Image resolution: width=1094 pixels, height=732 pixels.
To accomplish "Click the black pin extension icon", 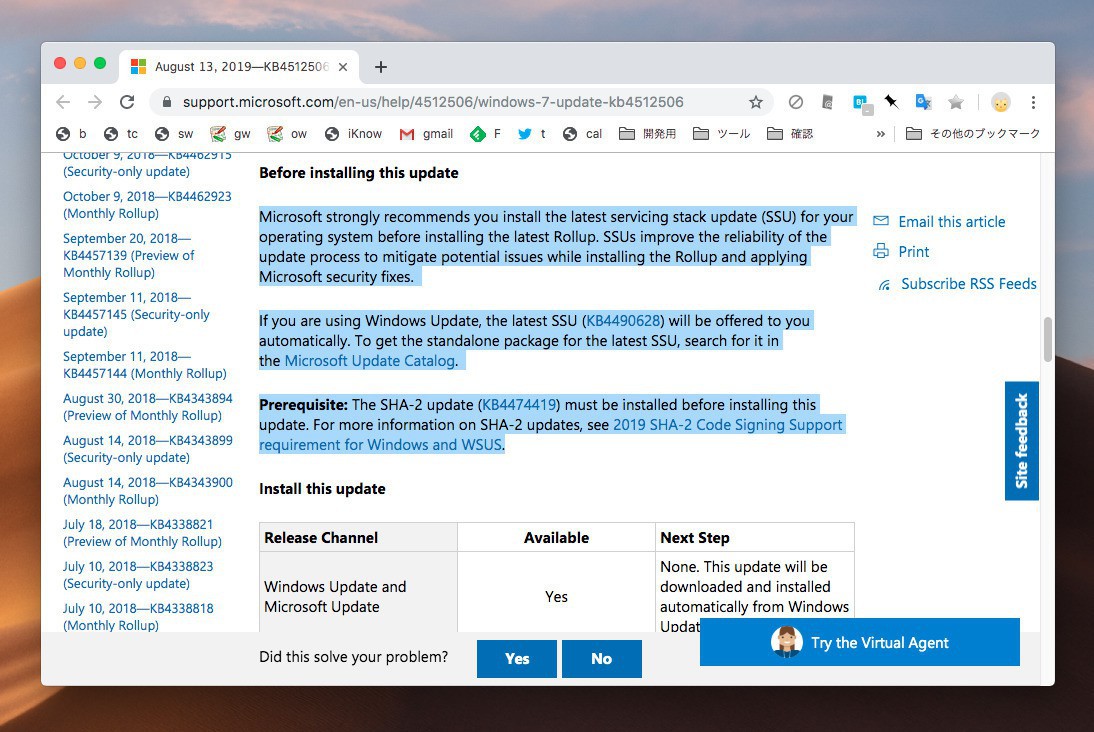I will coord(892,103).
